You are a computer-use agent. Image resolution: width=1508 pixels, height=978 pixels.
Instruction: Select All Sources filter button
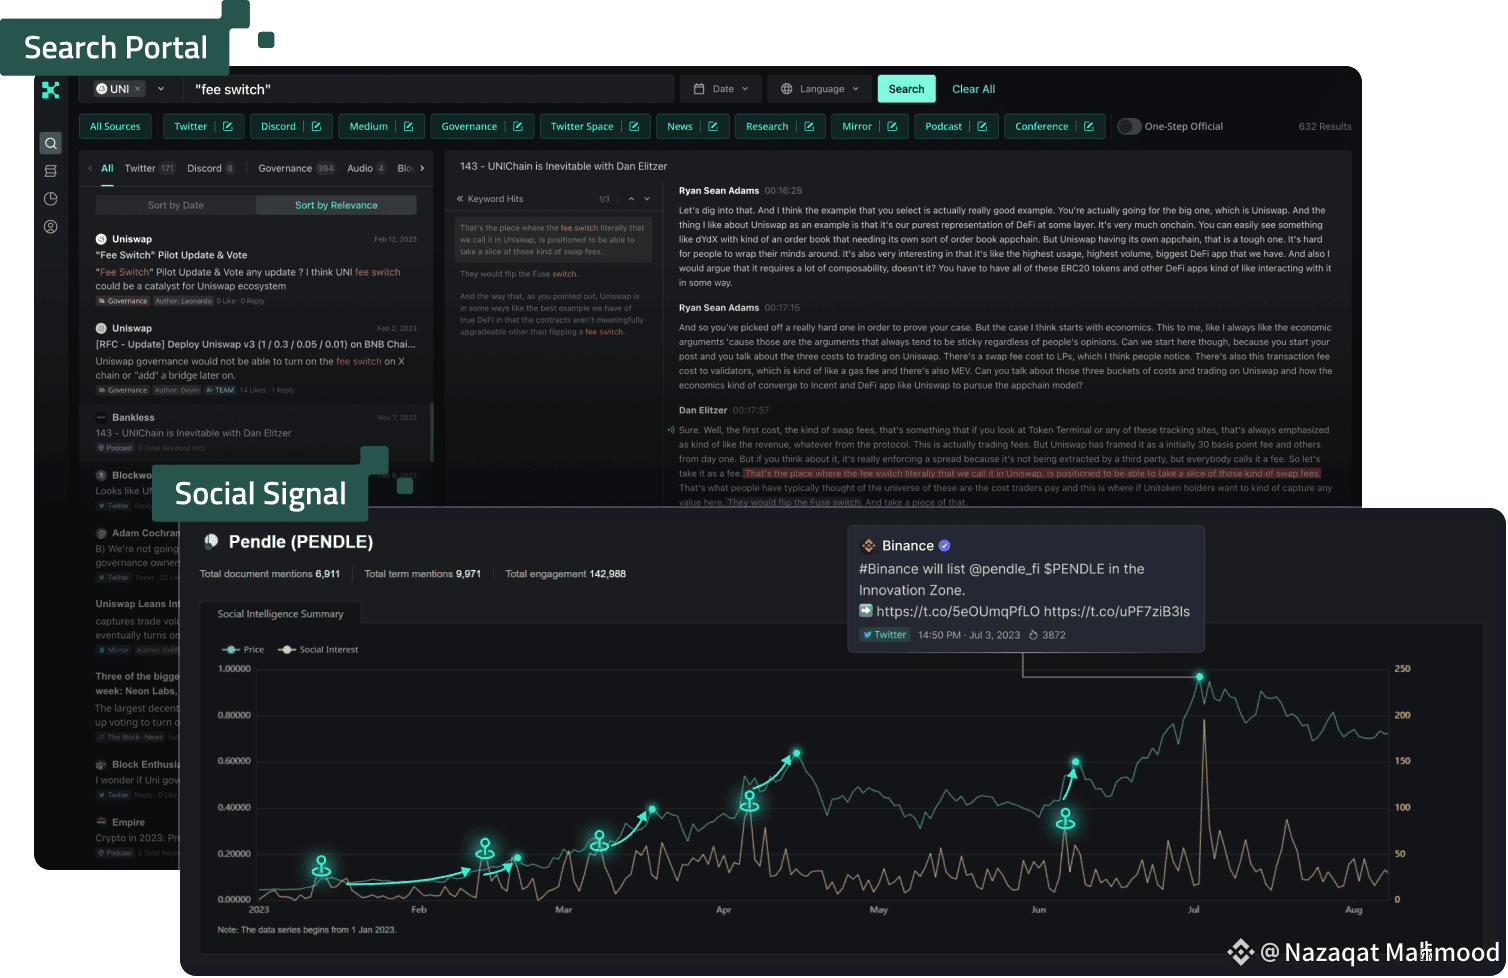115,127
